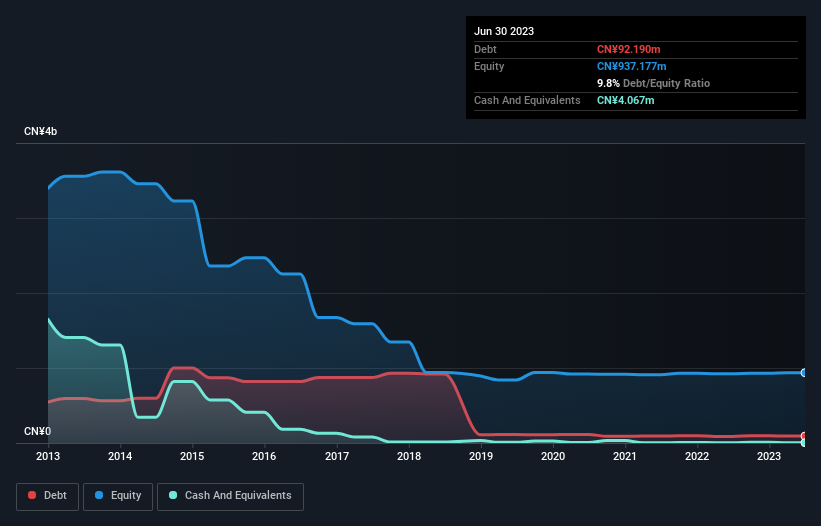Image resolution: width=821 pixels, height=526 pixels.
Task: Select the 2020 x-axis label
Action: coord(553,456)
